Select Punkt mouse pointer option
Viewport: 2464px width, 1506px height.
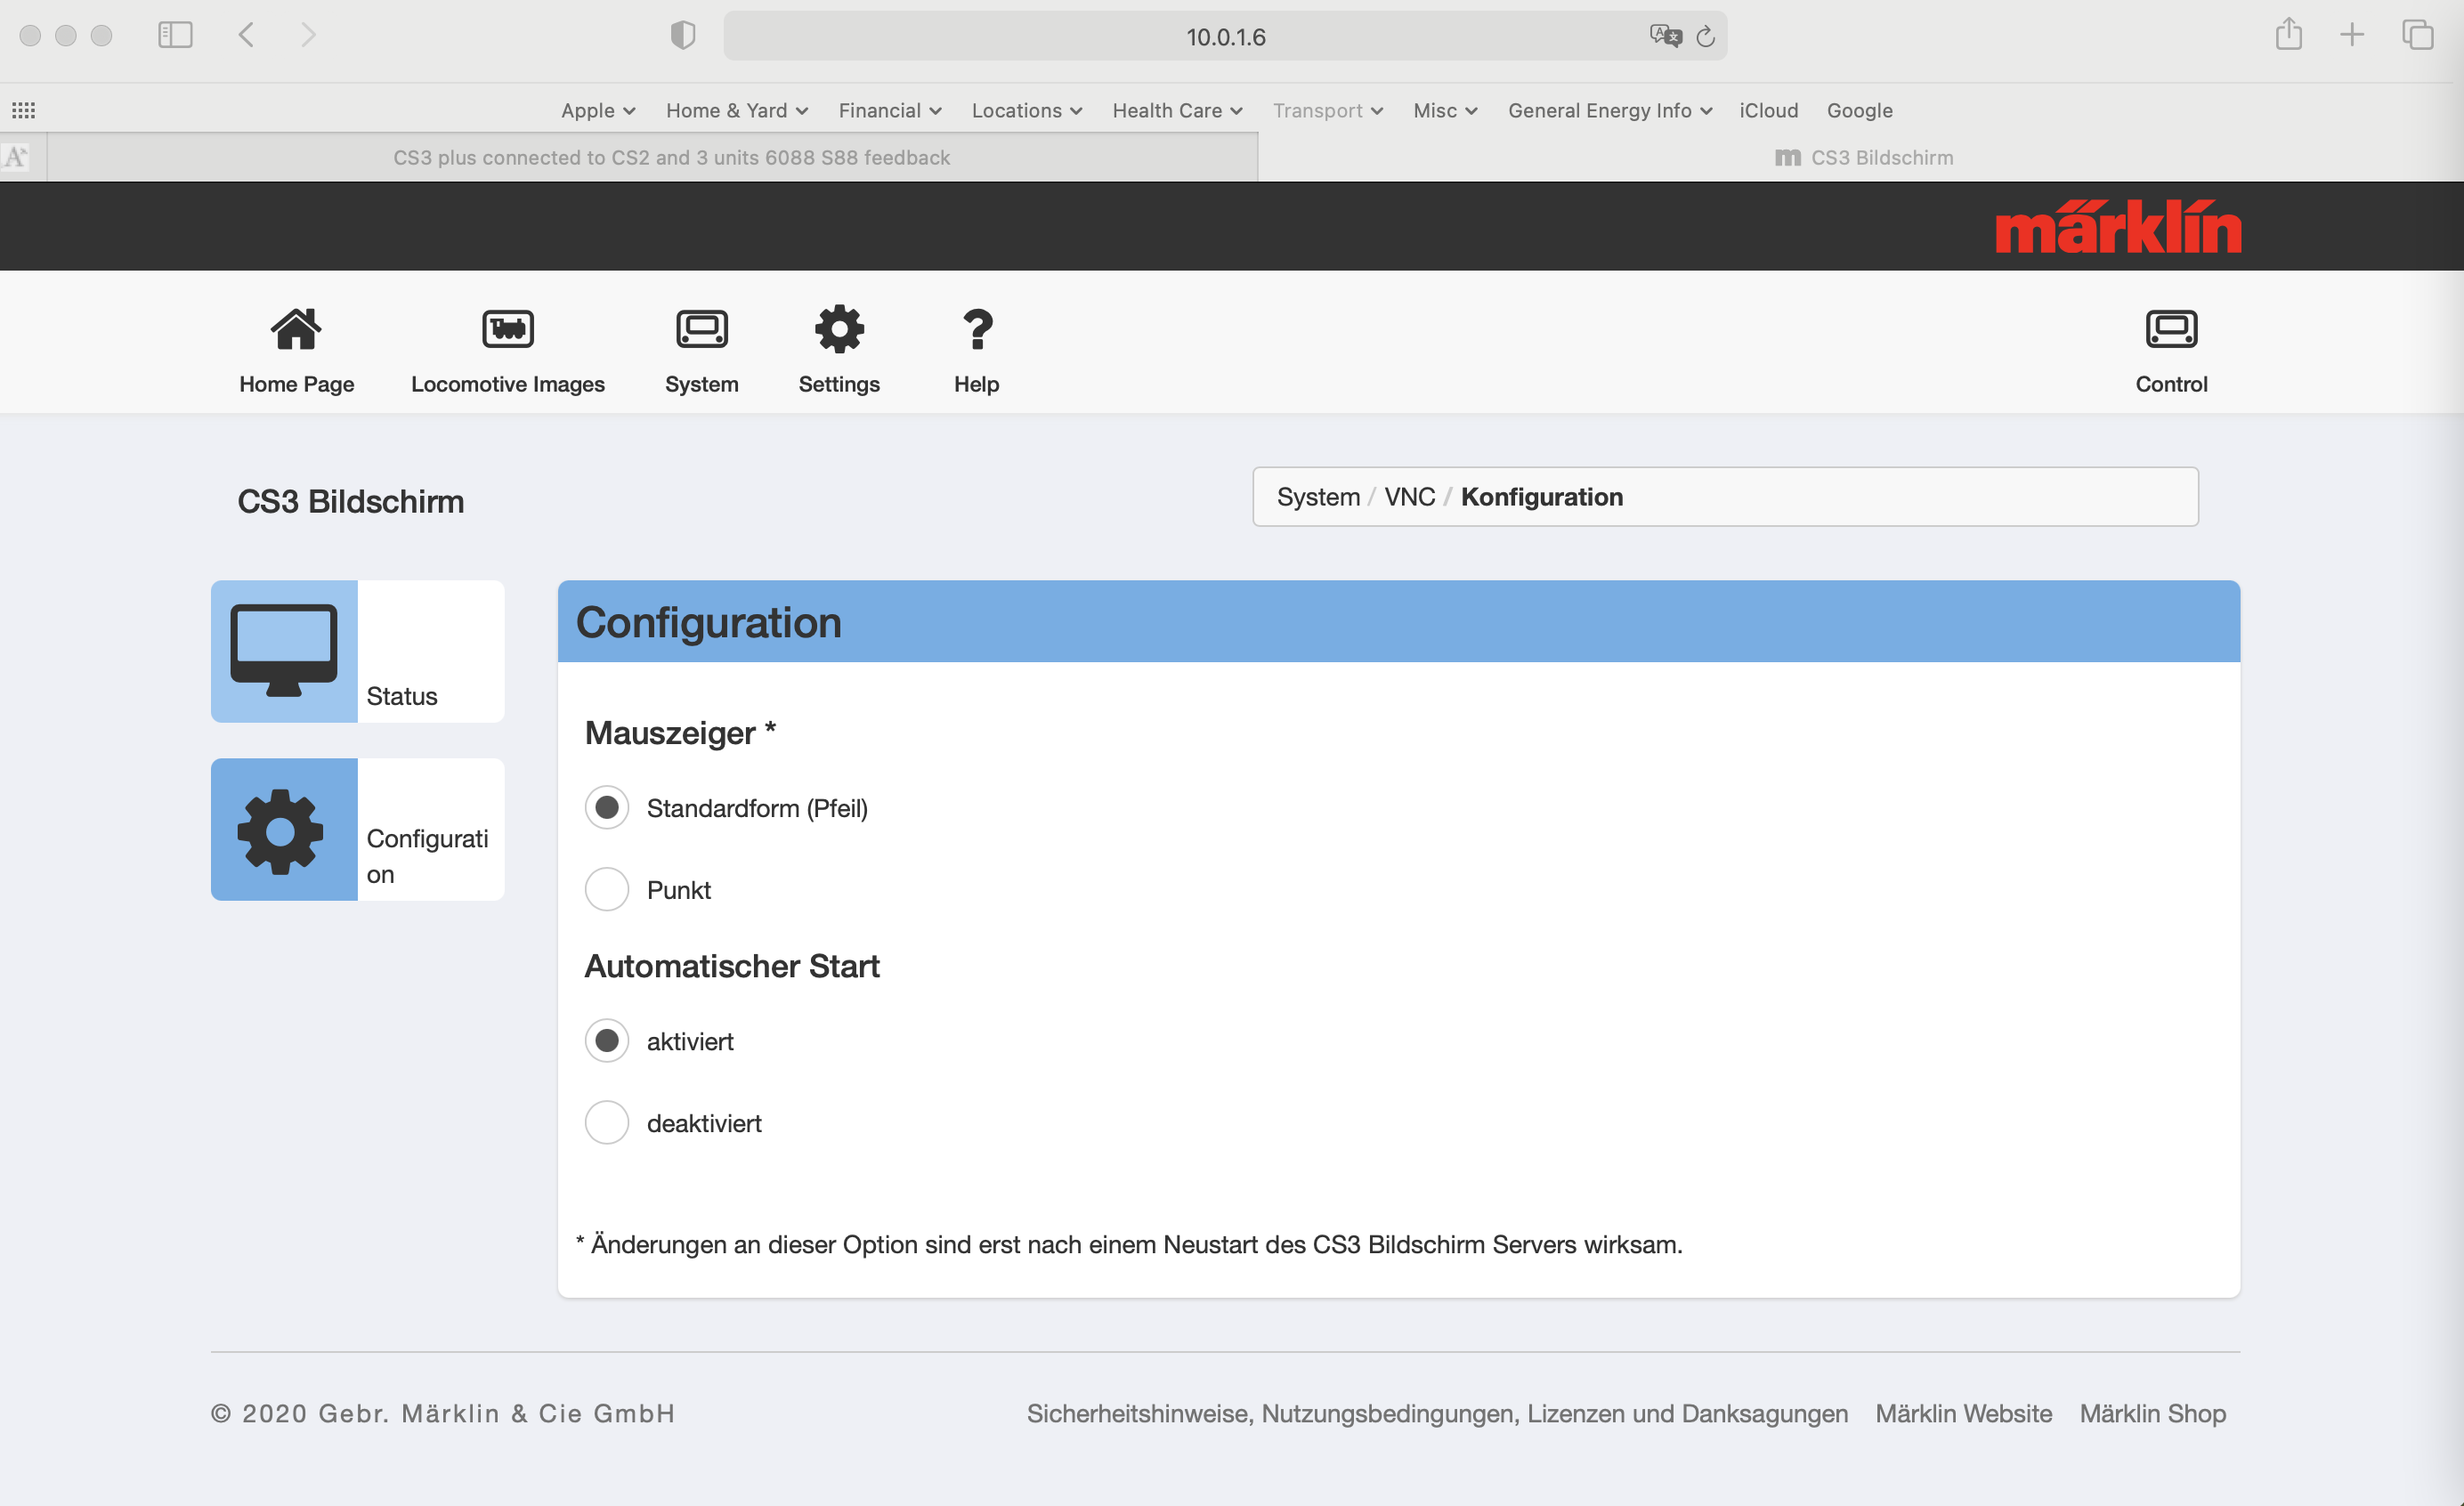pyautogui.click(x=607, y=889)
